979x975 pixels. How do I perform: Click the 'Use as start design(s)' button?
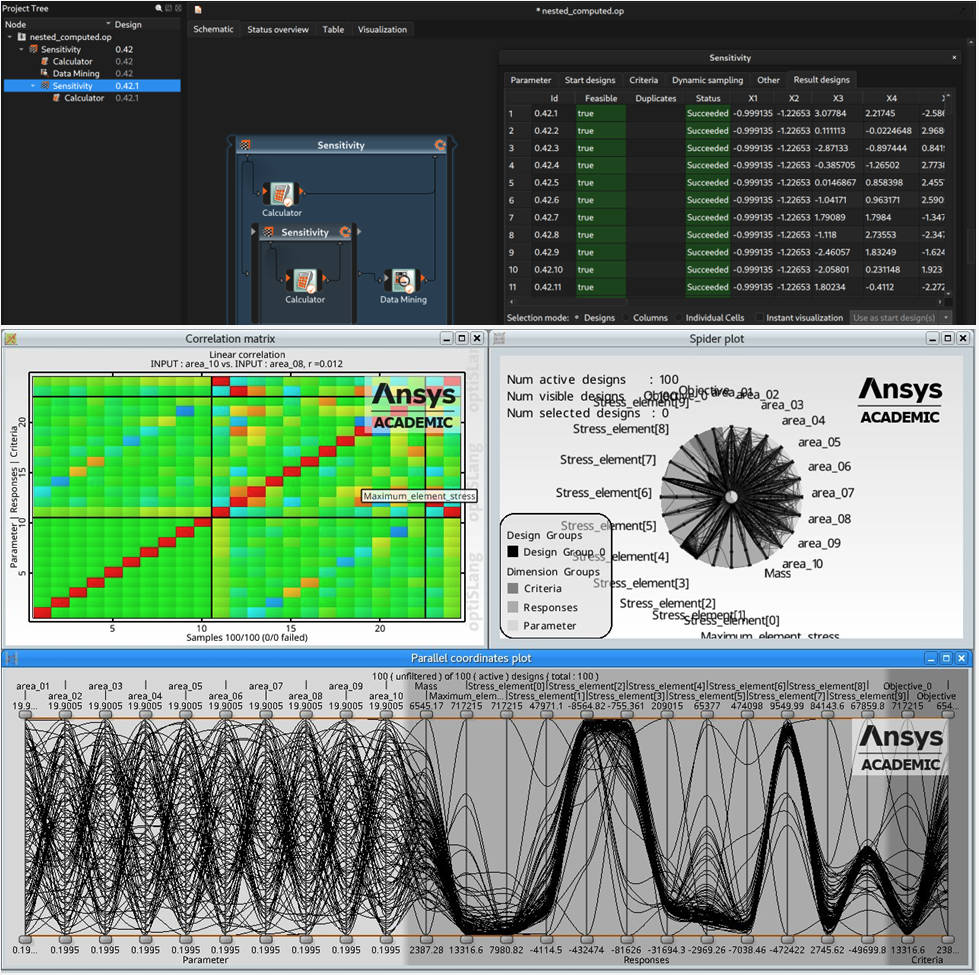(x=893, y=318)
